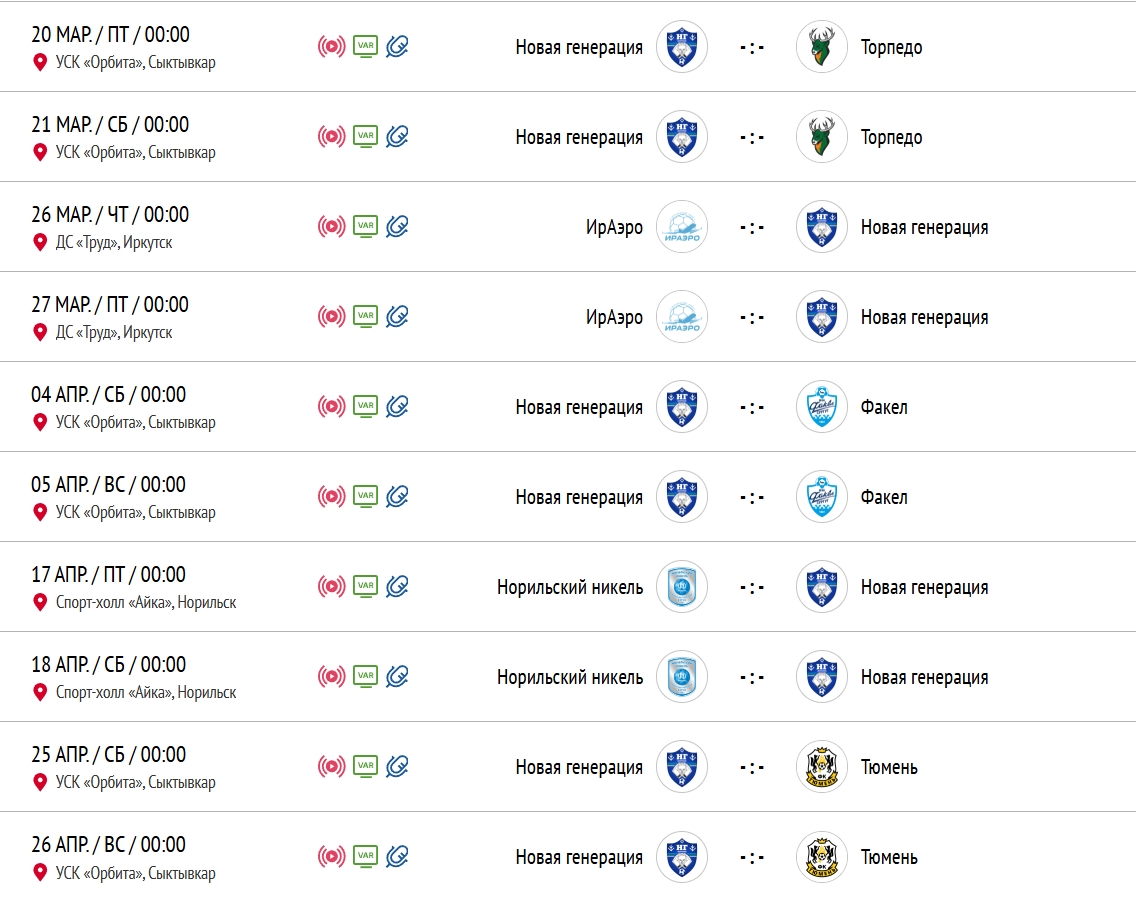
Task: Open Тюмень team name in 26 April match
Action: pos(889,857)
